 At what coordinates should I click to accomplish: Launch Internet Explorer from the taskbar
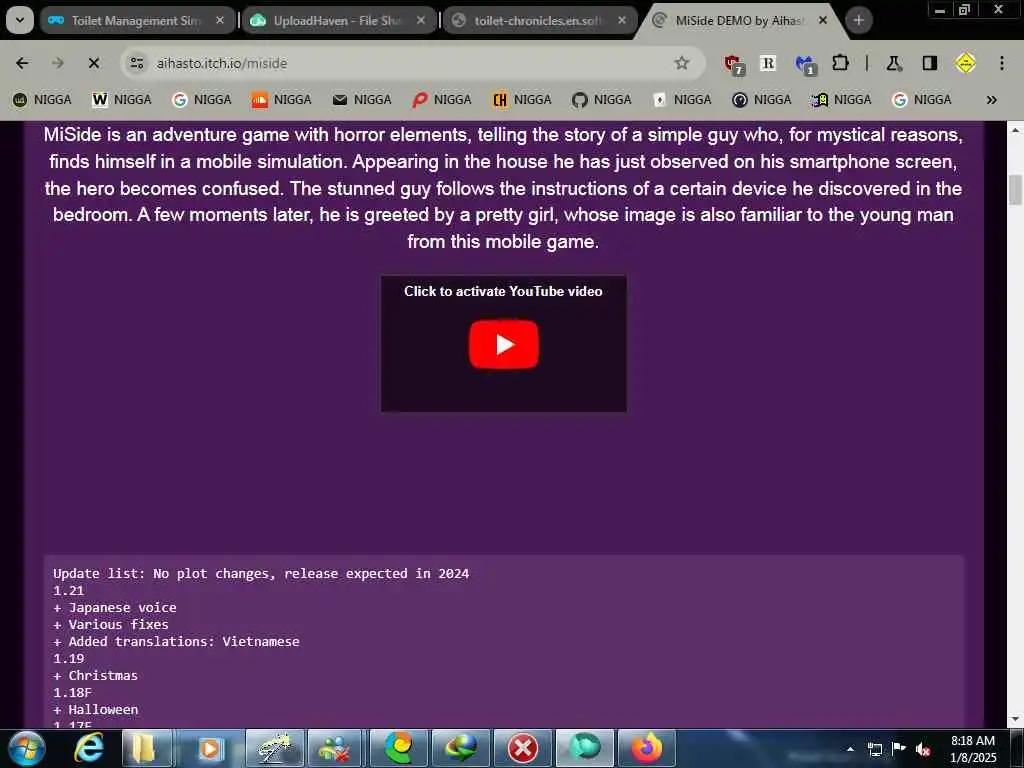(x=89, y=748)
